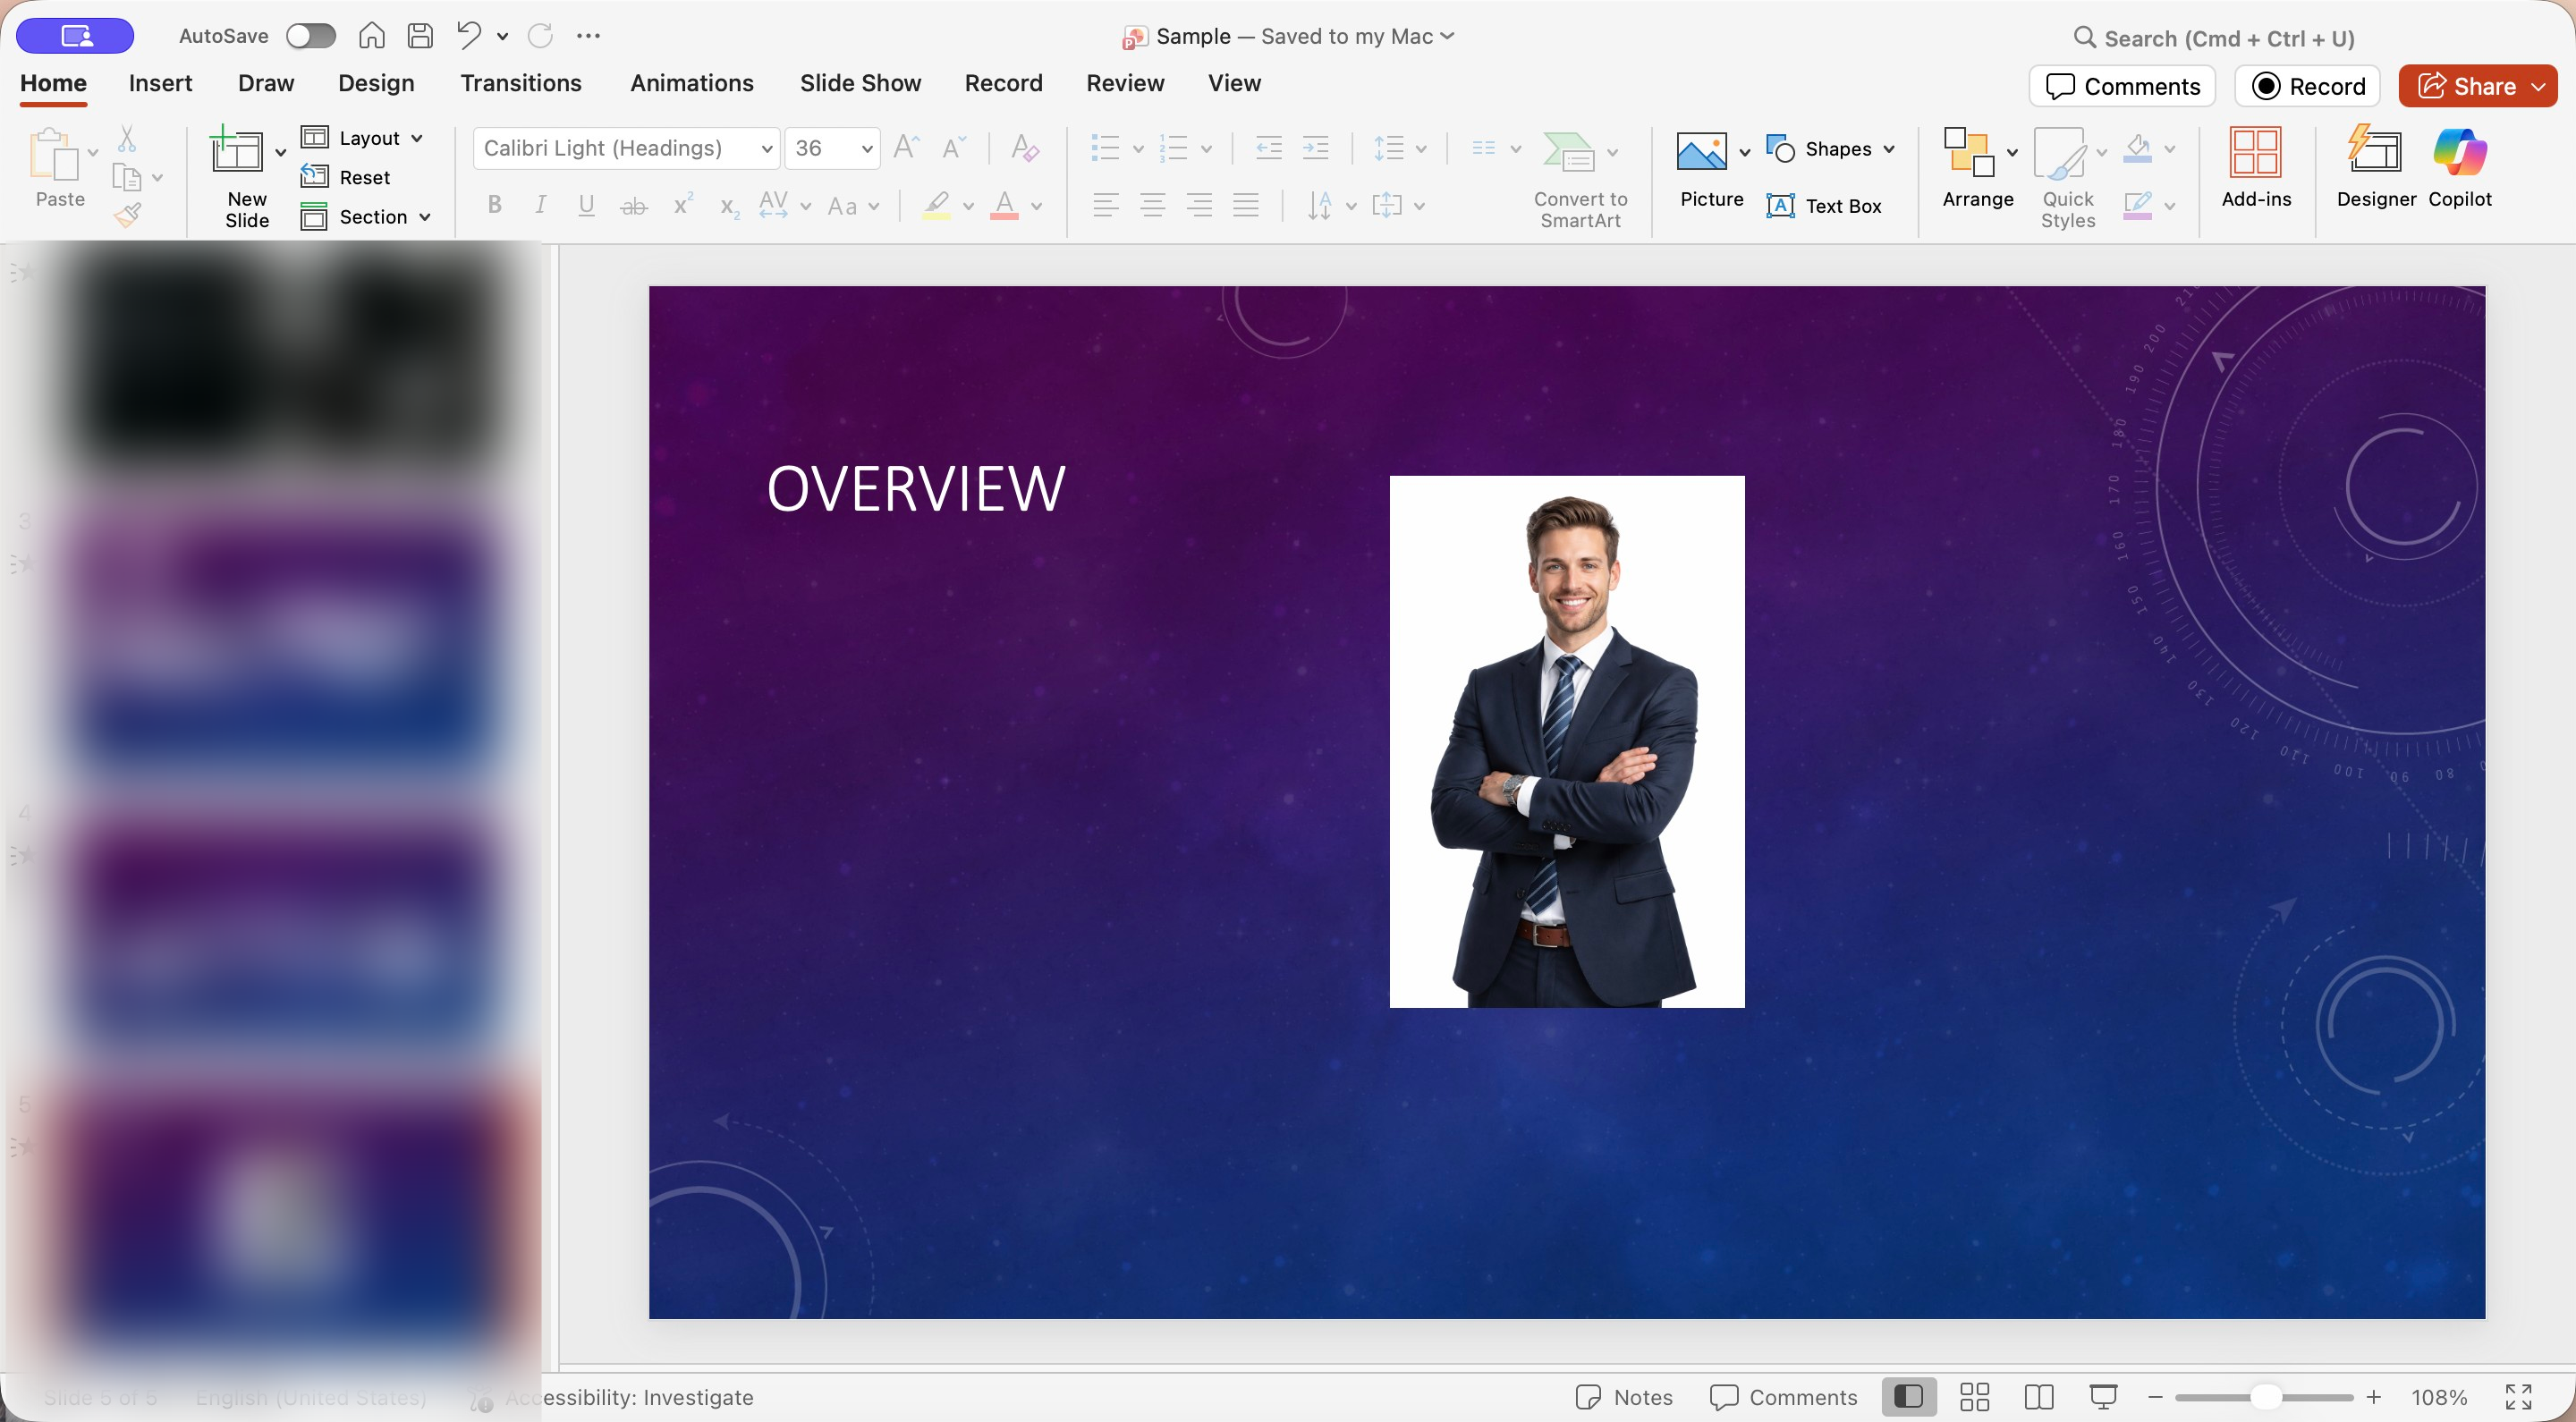Click the Reset slide button
The width and height of the screenshot is (2576, 1422).
click(x=346, y=177)
